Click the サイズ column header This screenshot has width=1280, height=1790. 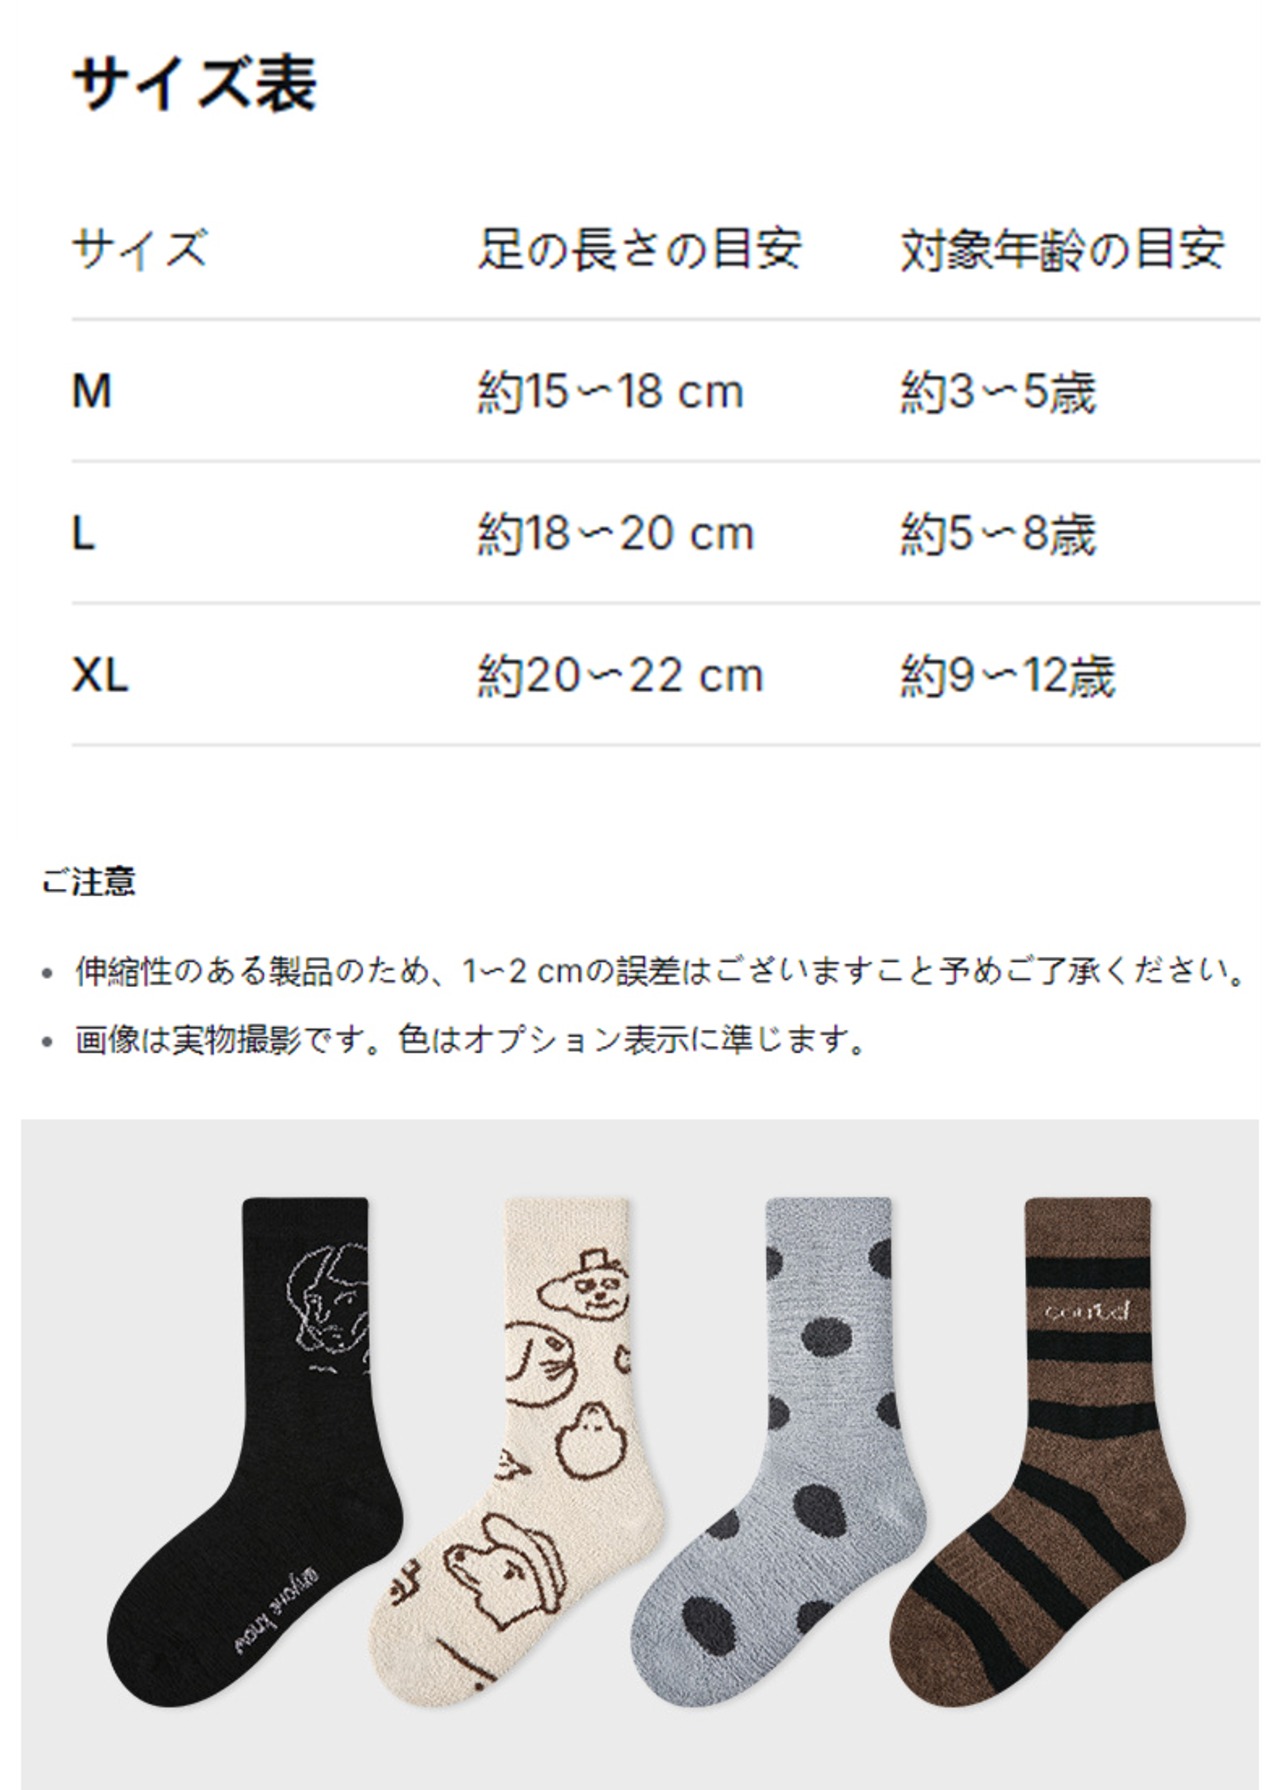(x=140, y=248)
